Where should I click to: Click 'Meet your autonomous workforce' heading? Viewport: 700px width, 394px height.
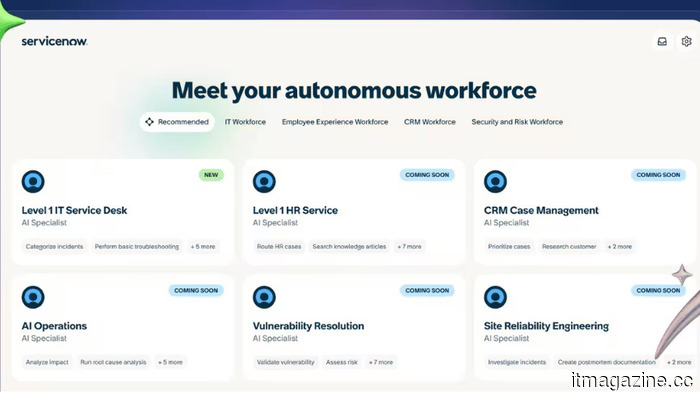click(354, 91)
